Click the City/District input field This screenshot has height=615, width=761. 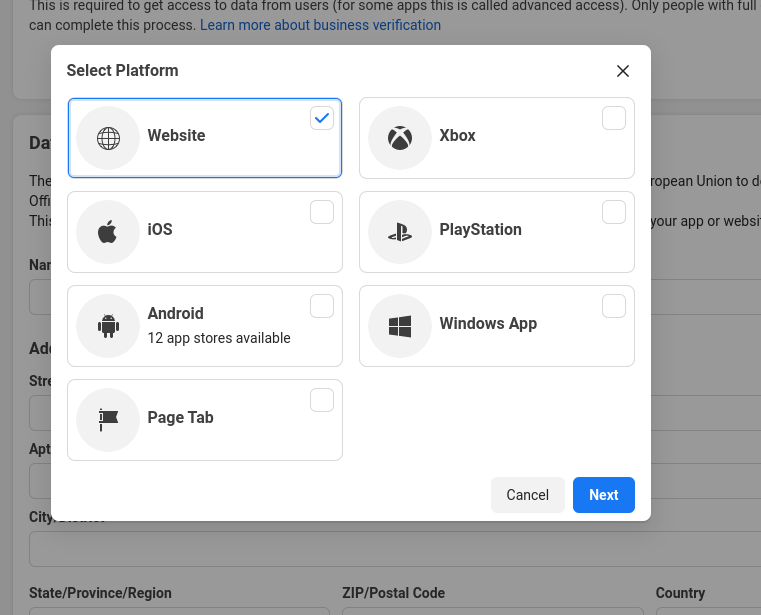click(390, 549)
